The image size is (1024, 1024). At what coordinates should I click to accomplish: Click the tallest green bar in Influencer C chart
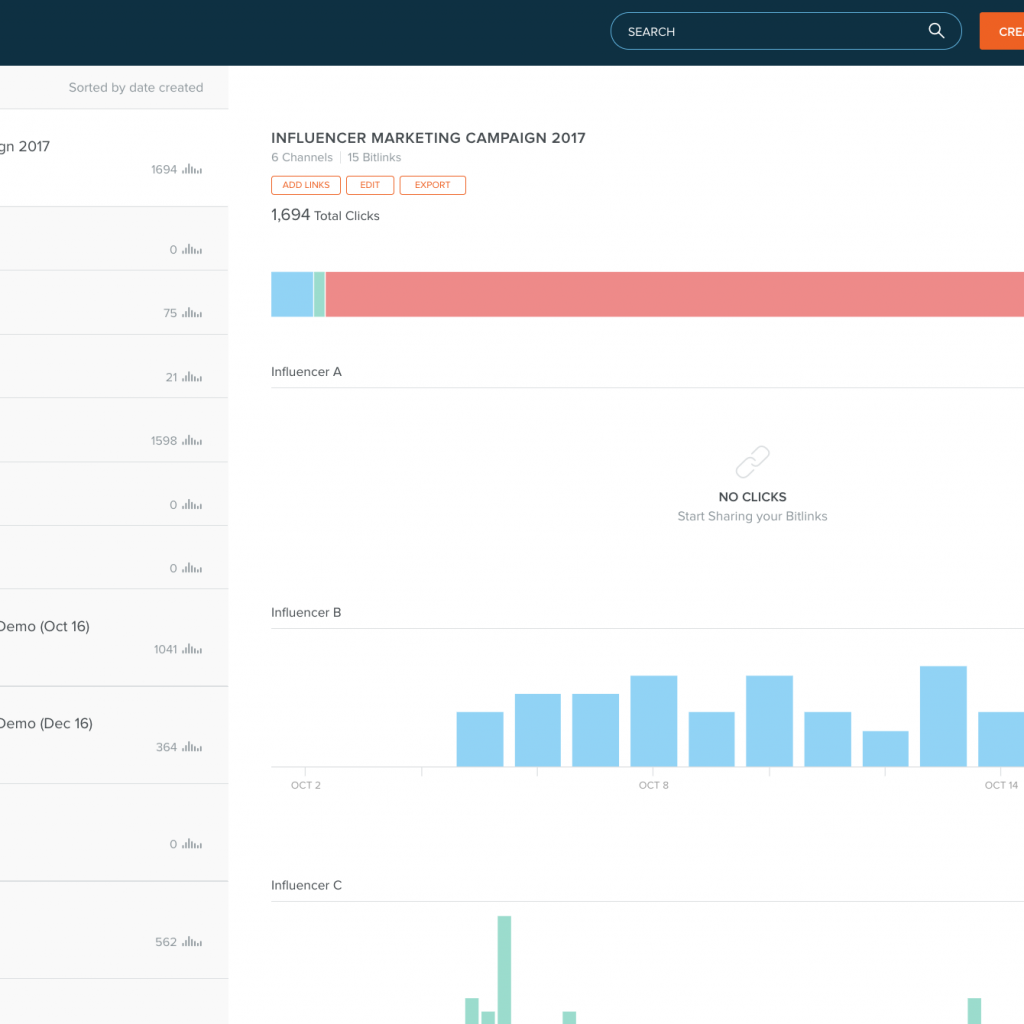coord(504,970)
